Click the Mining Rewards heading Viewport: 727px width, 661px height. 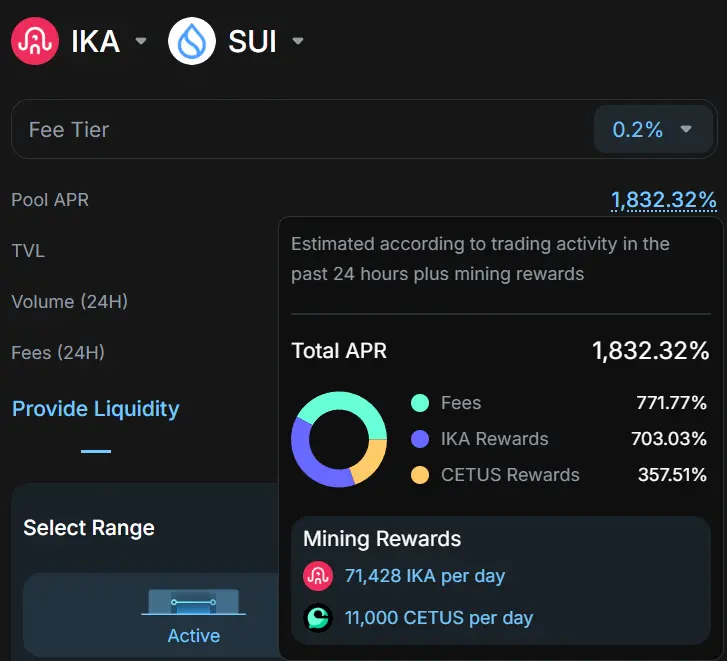[x=382, y=539]
